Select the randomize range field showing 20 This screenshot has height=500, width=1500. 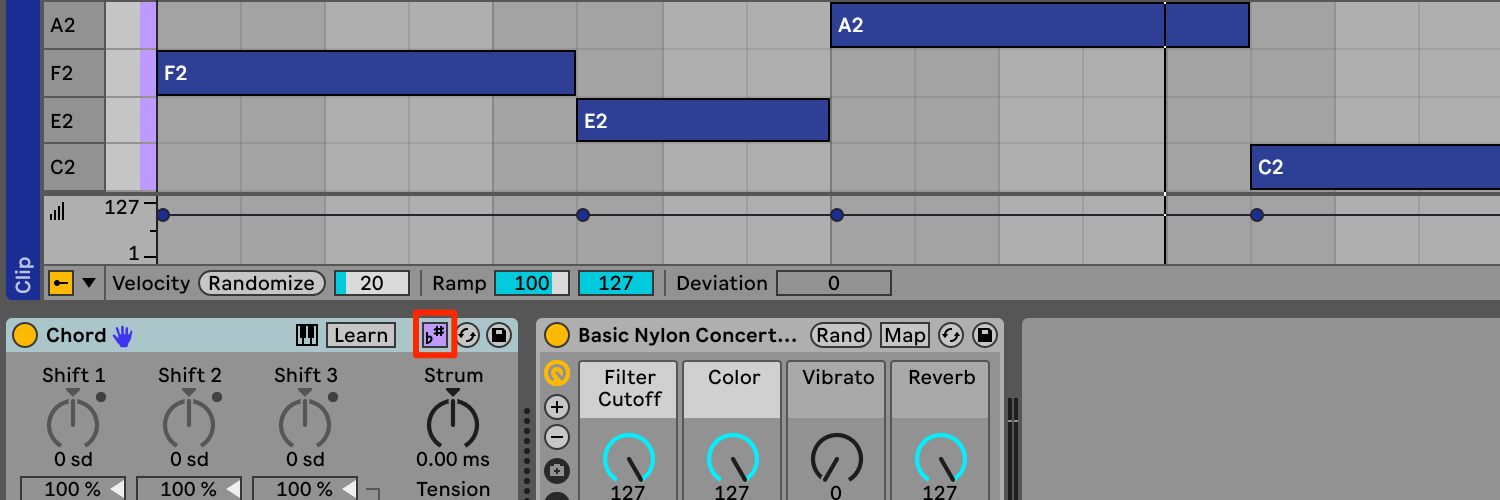tap(372, 283)
